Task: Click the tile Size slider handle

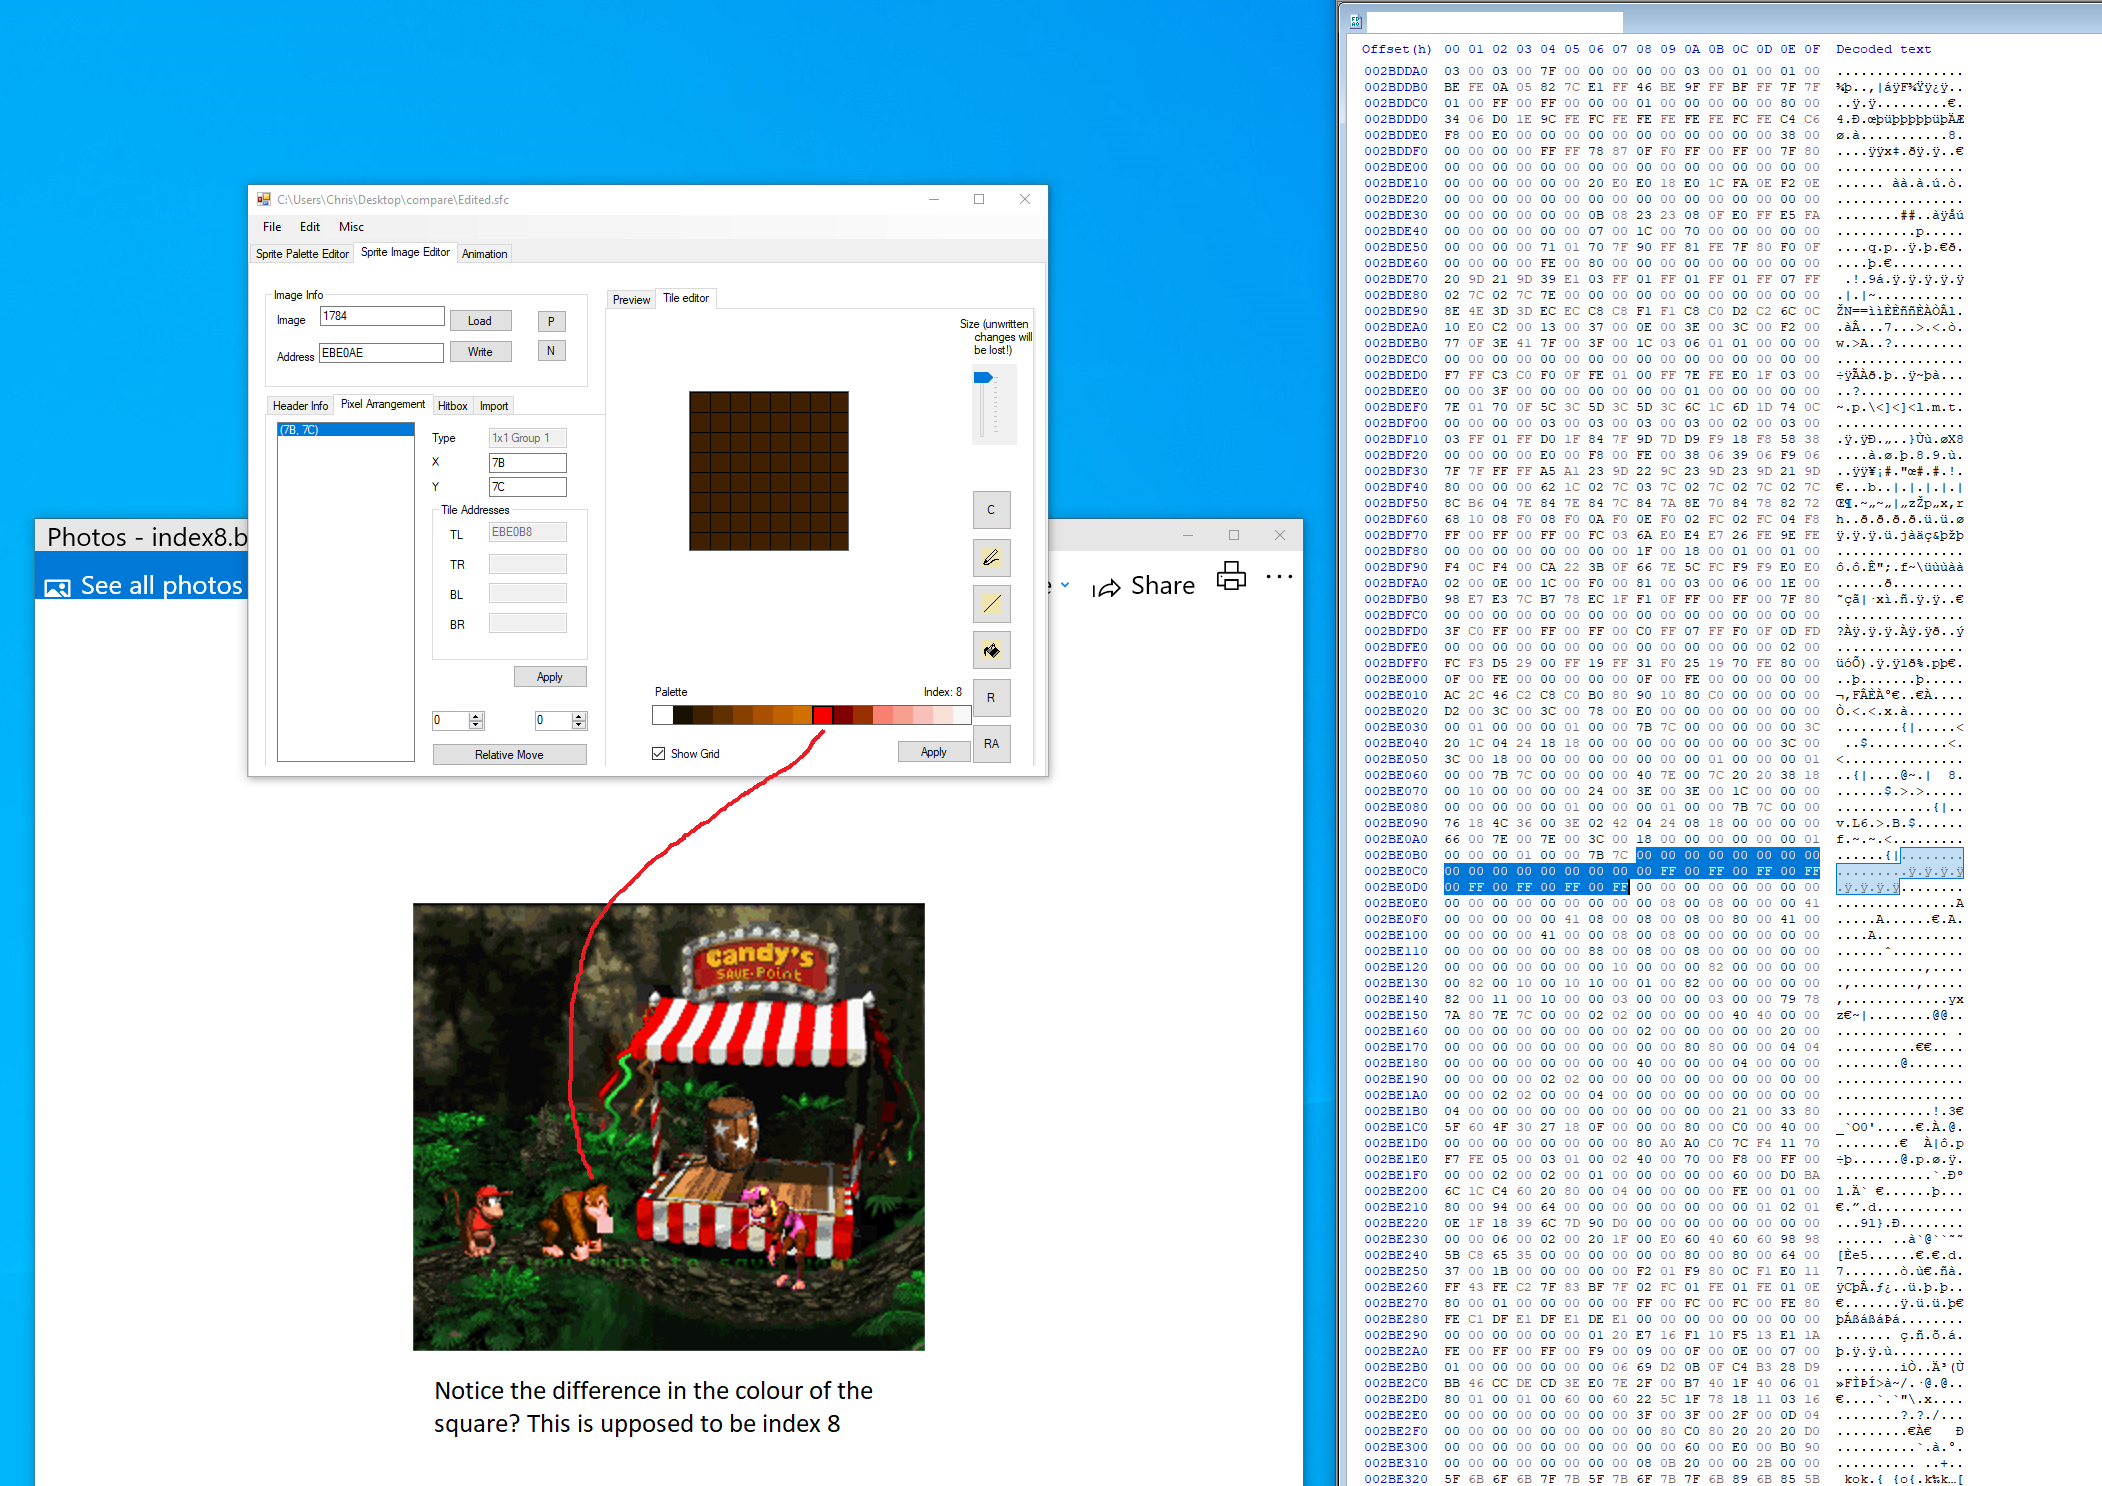Action: (x=983, y=378)
